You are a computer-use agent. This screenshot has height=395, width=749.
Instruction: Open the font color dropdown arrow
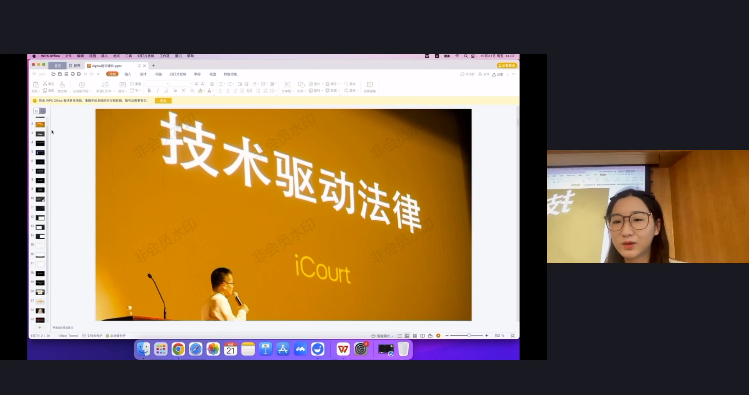pos(213,91)
